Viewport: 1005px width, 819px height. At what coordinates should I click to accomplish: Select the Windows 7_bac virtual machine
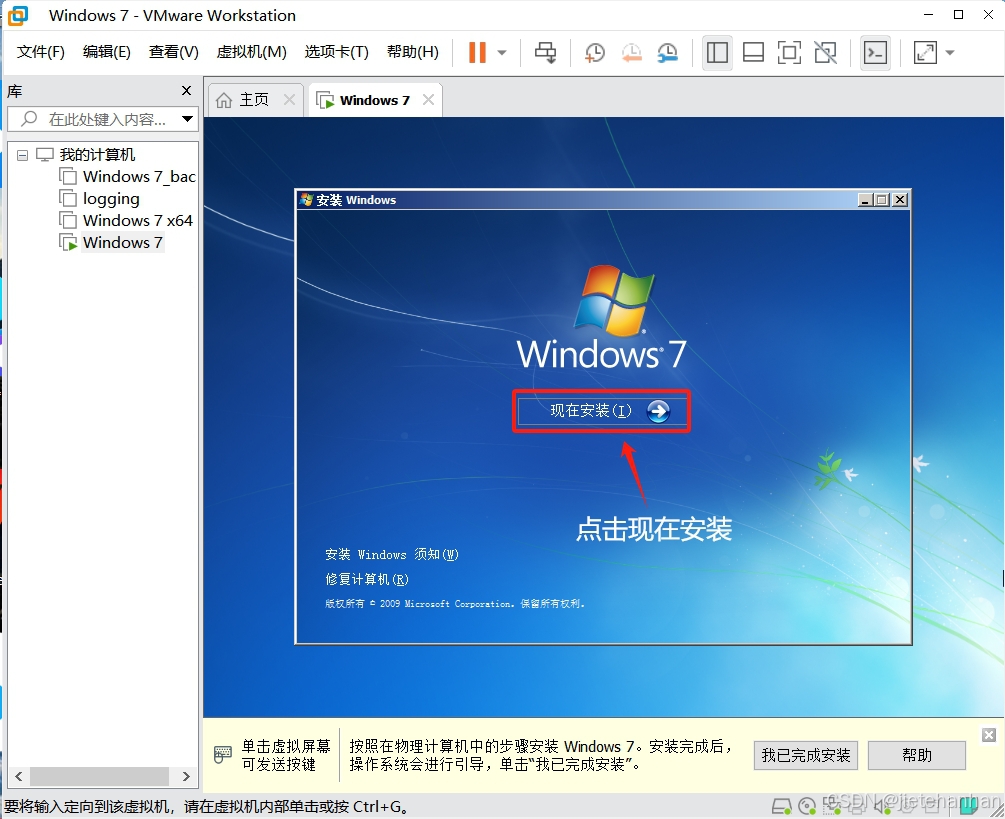[x=138, y=176]
